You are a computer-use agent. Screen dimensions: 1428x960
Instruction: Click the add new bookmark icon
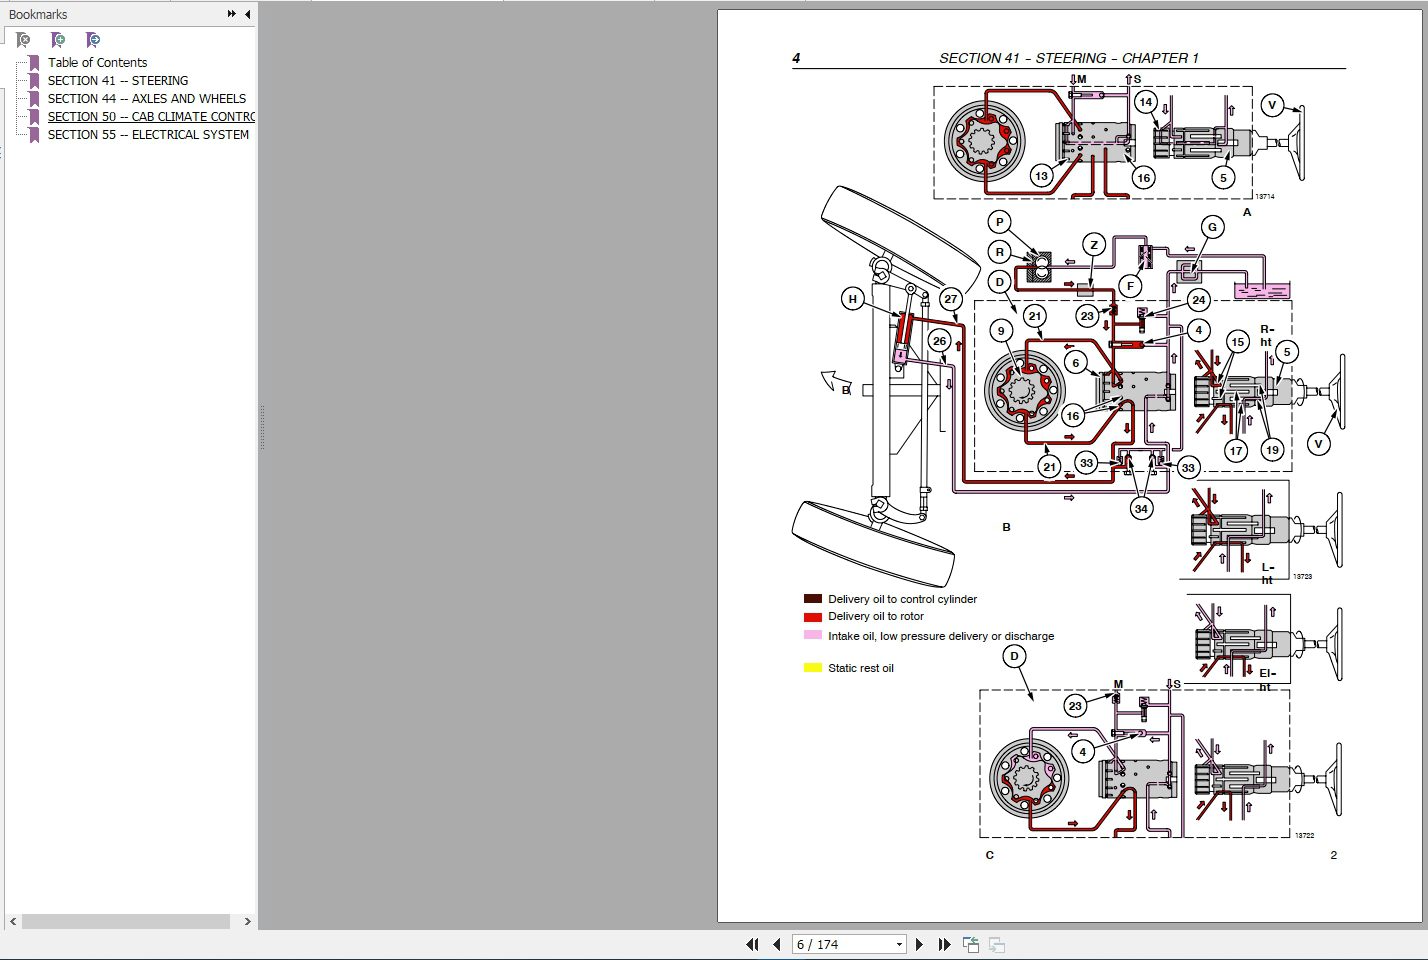58,40
